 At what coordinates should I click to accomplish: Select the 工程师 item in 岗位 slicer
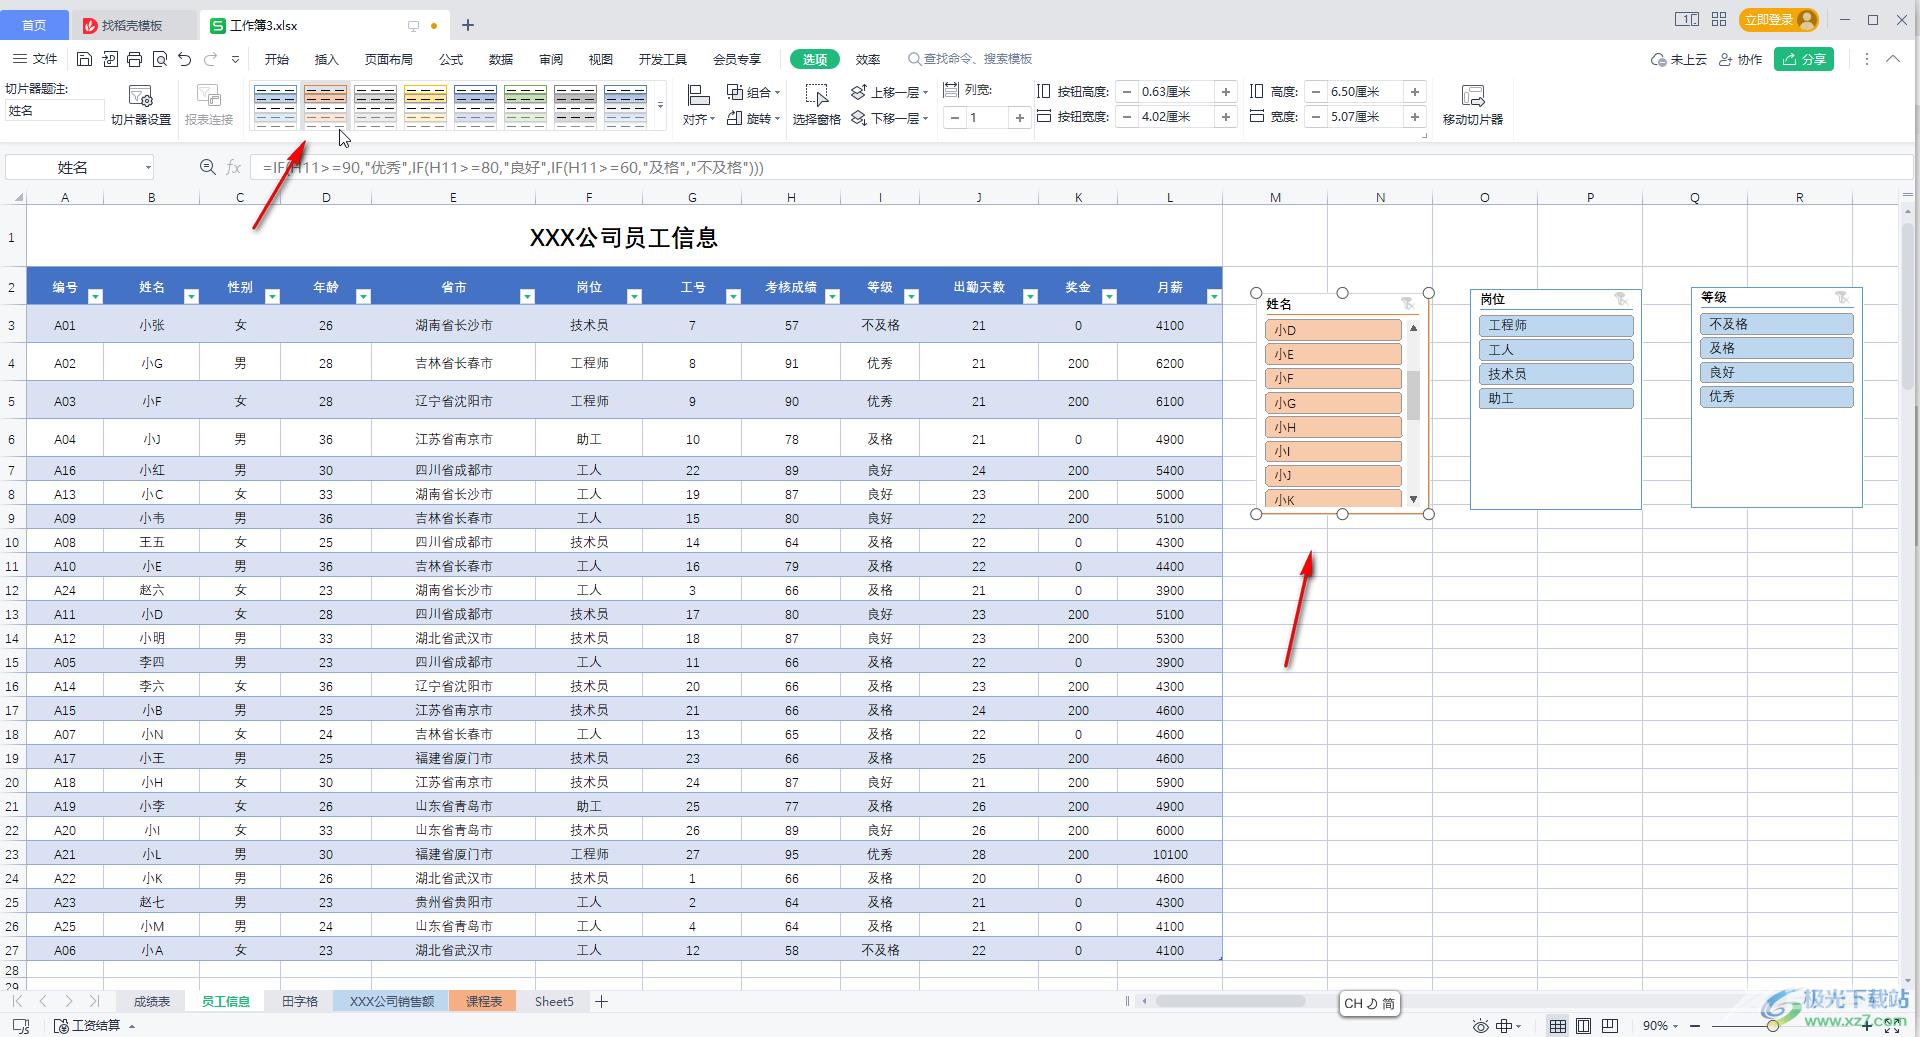click(x=1556, y=325)
